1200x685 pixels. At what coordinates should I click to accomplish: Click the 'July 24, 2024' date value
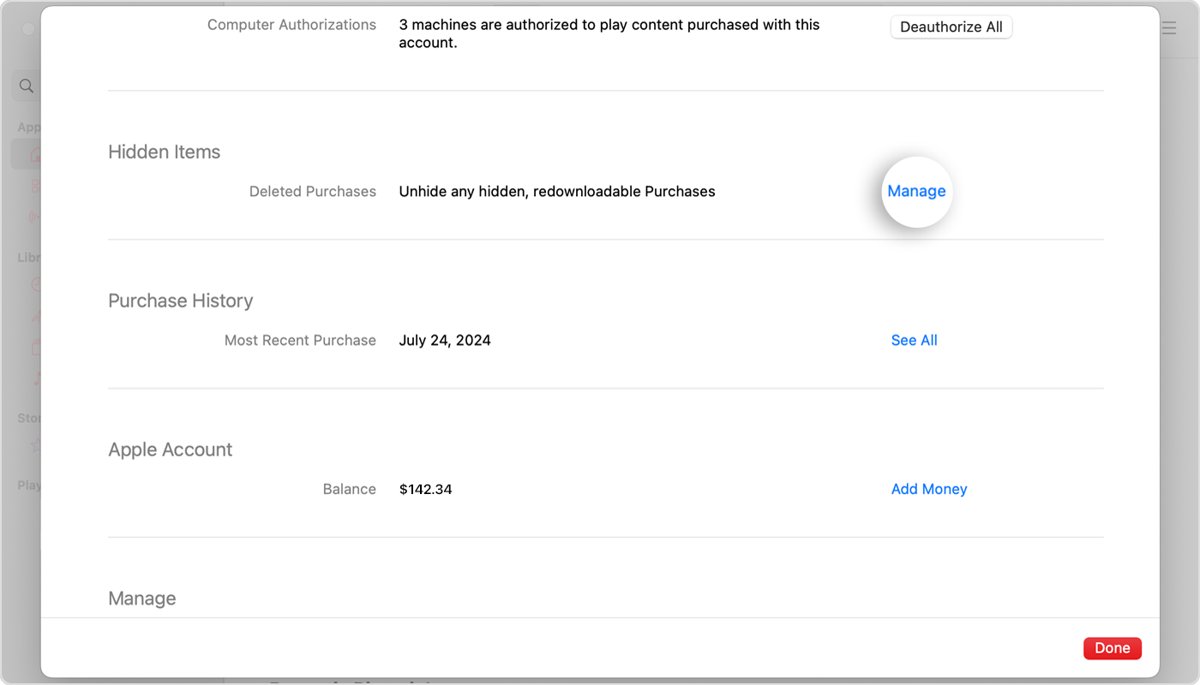(445, 340)
